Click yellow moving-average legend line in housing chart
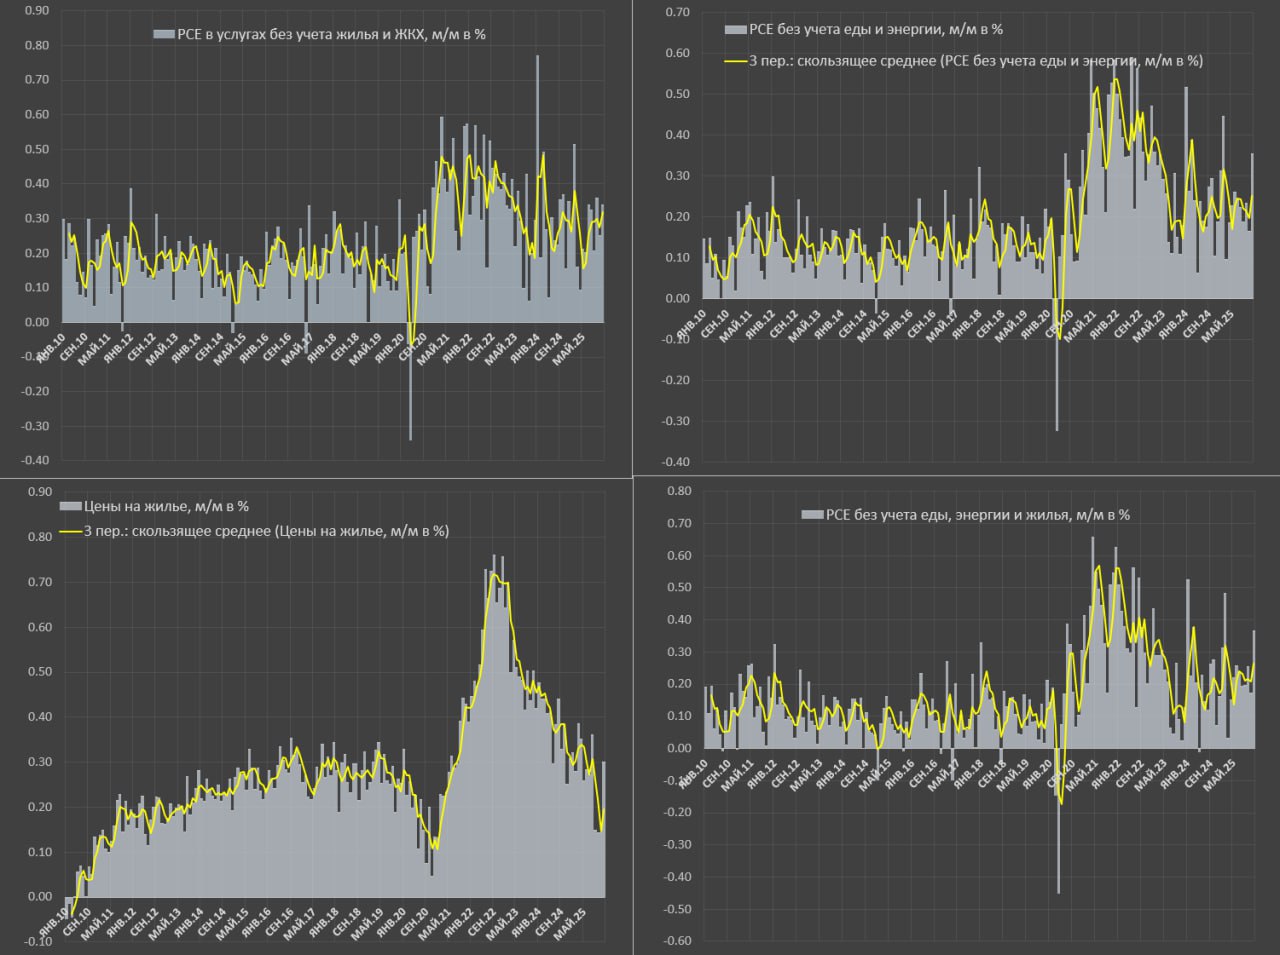This screenshot has height=955, width=1280. [x=71, y=531]
